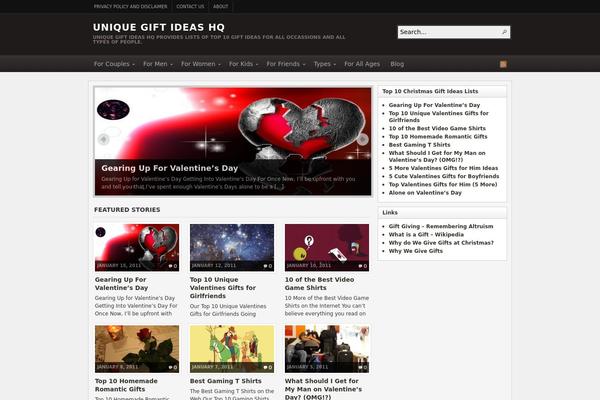Open Why do We Give Gifts at Christmas link
600x400 pixels.
[441, 243]
